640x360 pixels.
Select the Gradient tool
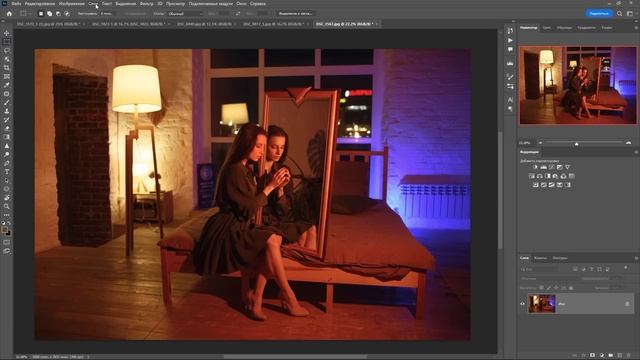point(7,137)
